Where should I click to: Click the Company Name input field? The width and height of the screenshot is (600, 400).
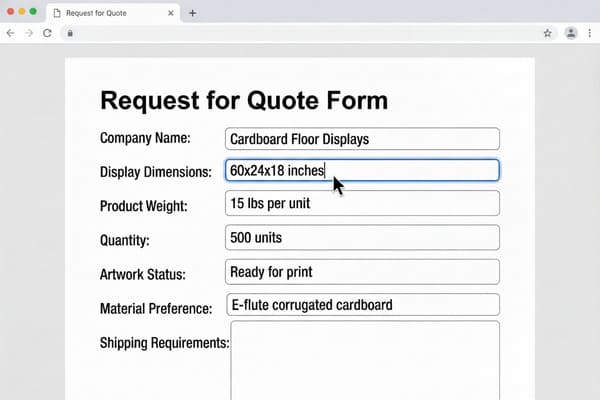point(362,139)
